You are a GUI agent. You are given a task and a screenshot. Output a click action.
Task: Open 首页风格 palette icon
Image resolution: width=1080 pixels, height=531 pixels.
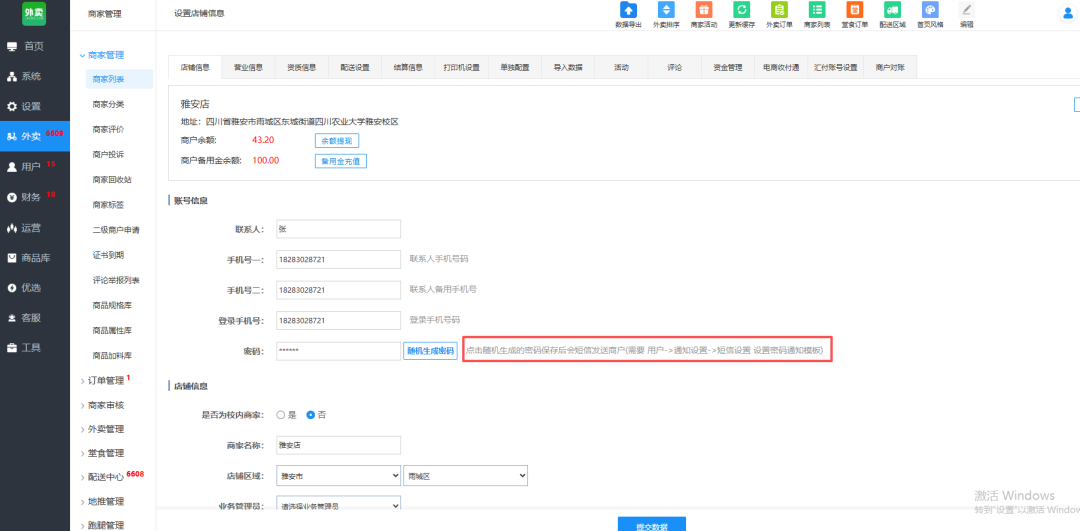(x=929, y=10)
